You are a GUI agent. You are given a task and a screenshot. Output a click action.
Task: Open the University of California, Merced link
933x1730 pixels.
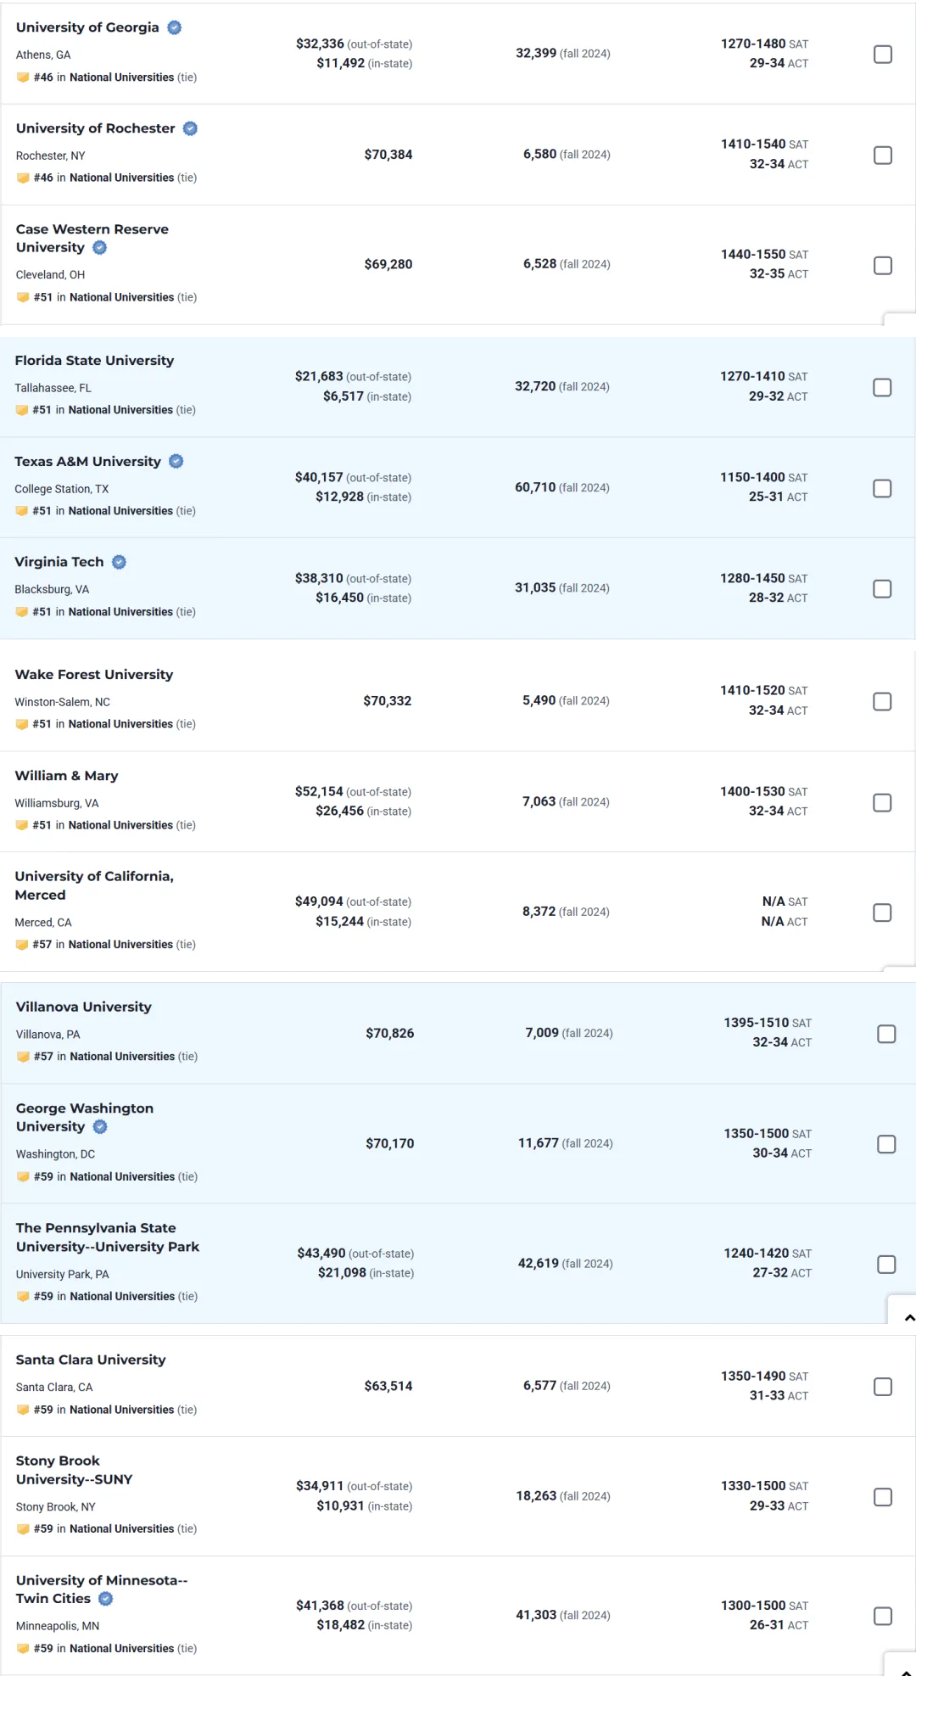tap(94, 886)
